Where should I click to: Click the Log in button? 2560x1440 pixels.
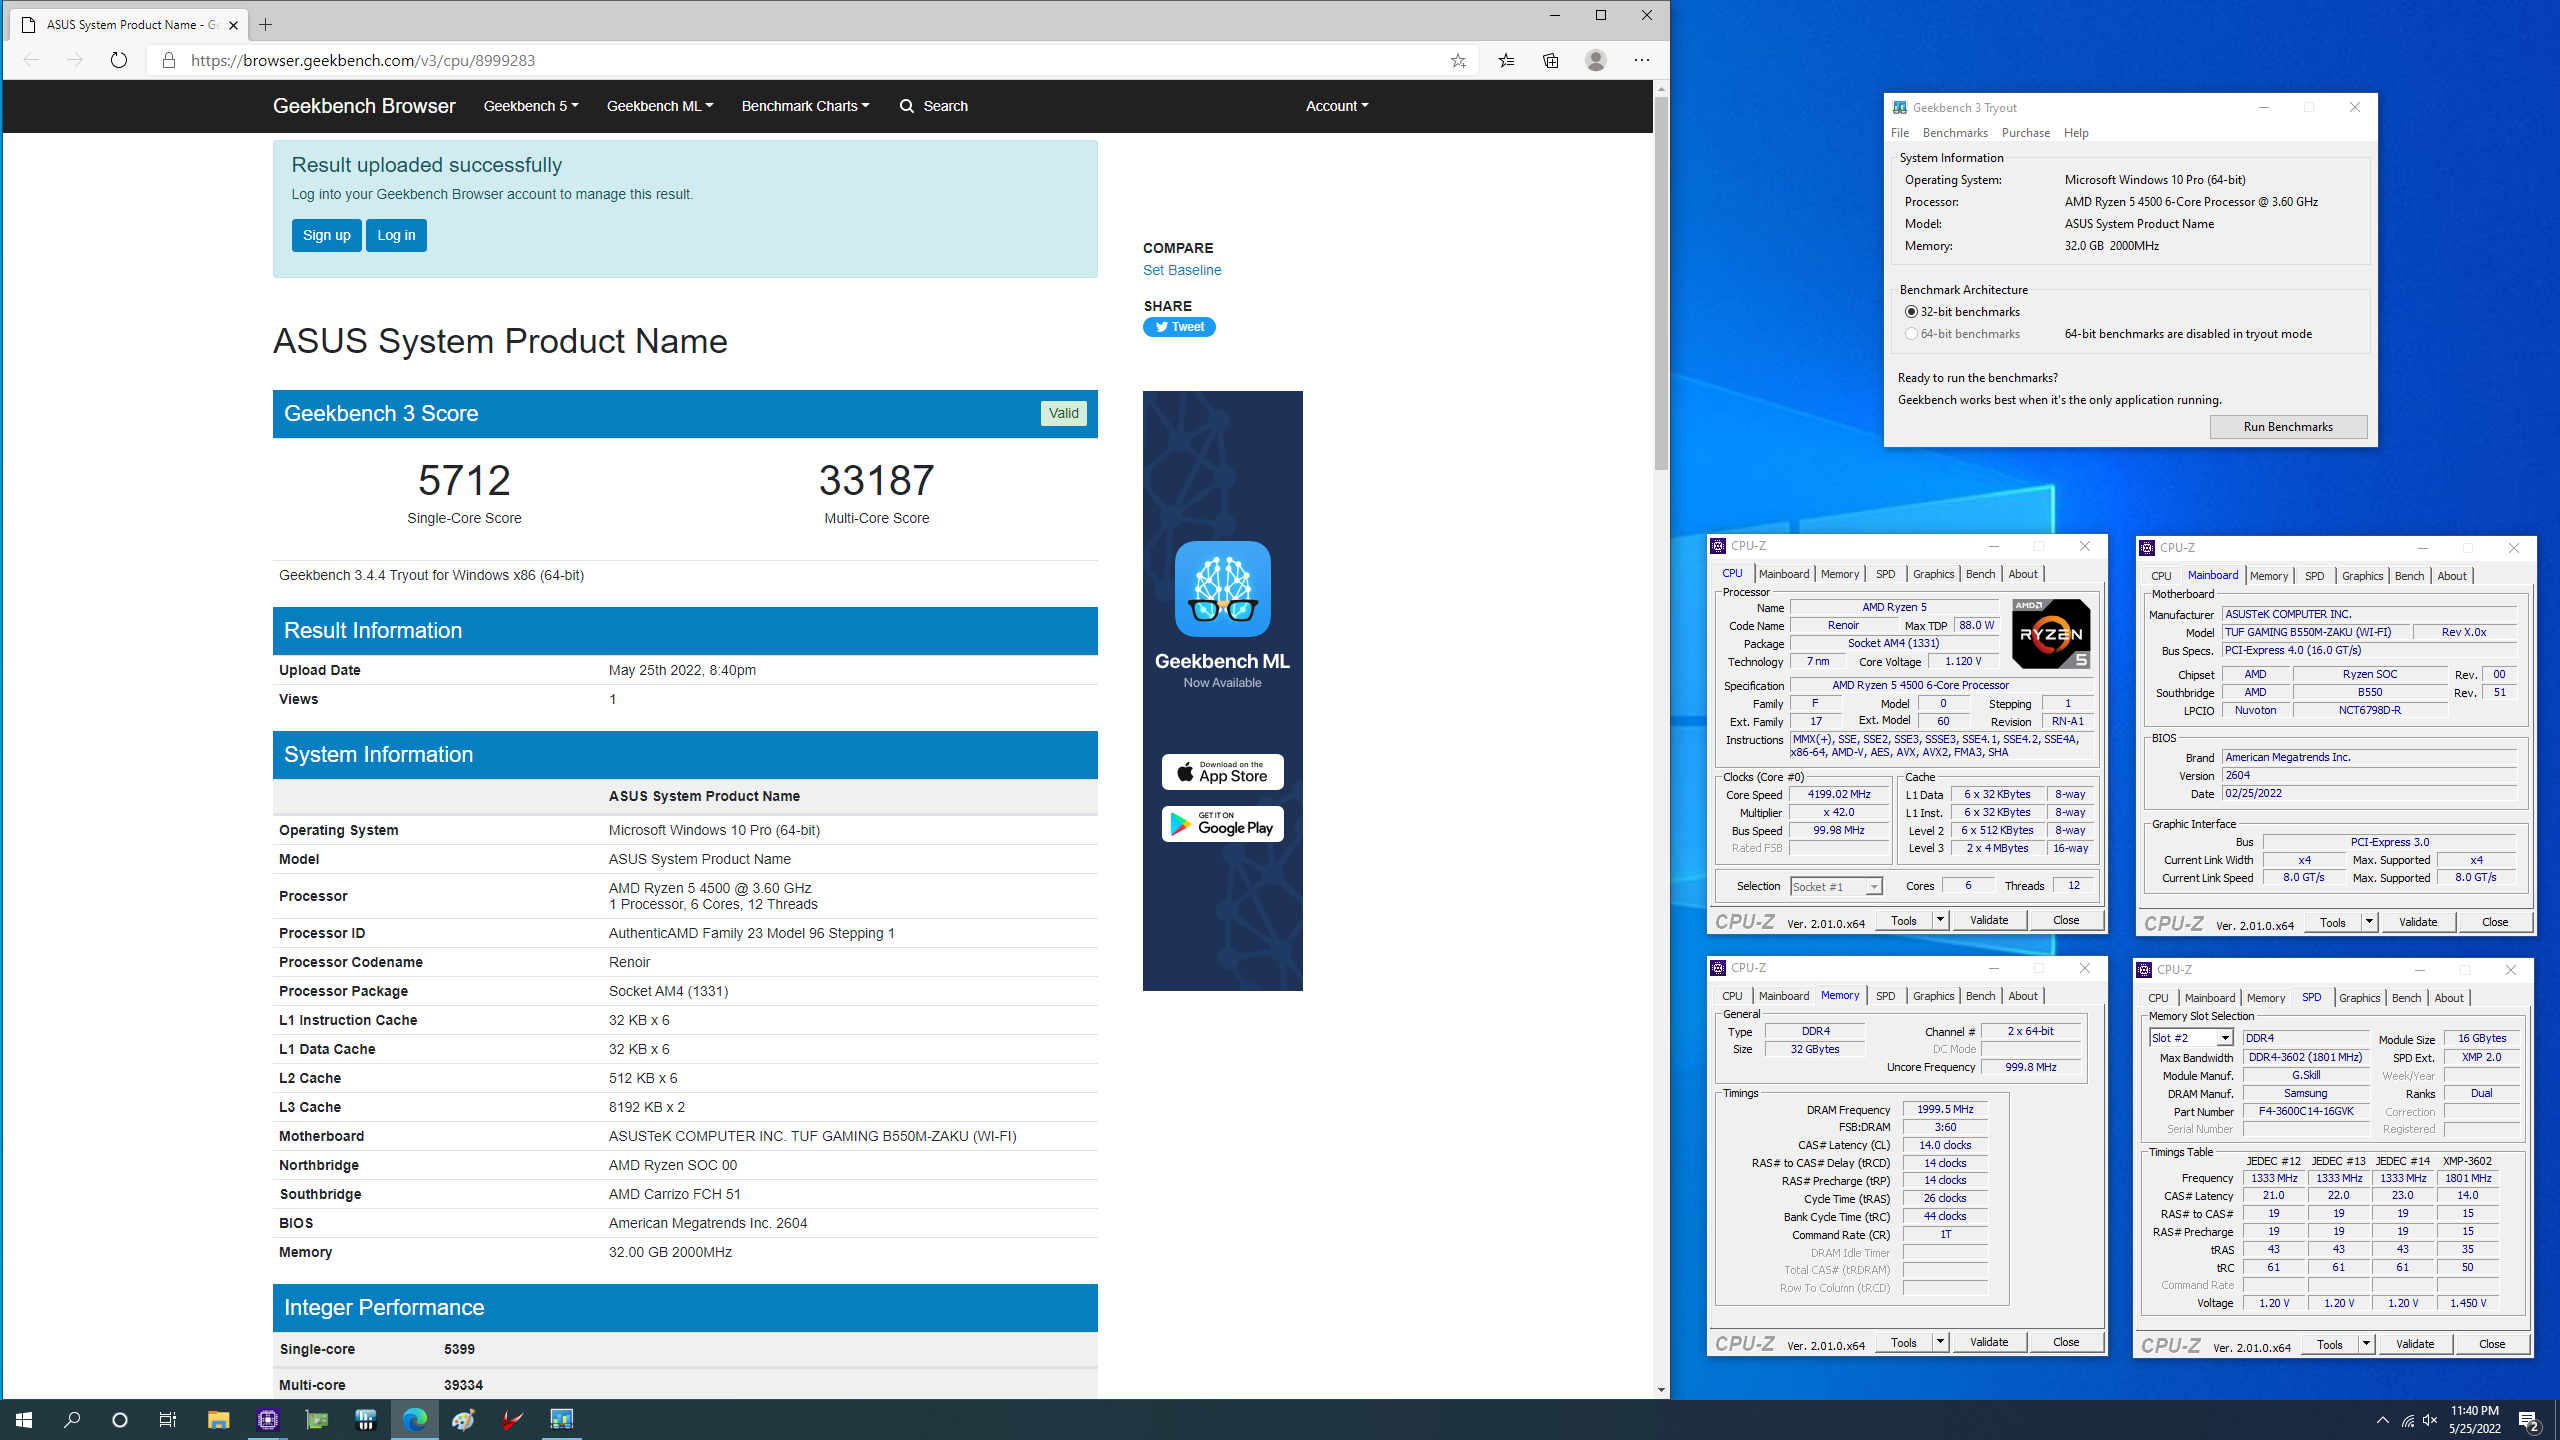point(396,235)
